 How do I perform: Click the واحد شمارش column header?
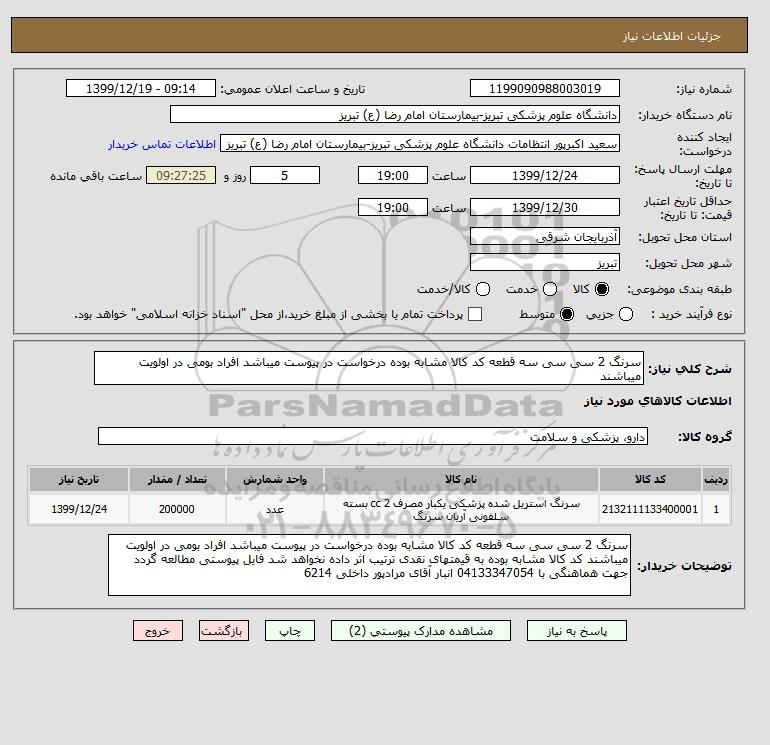tap(275, 479)
